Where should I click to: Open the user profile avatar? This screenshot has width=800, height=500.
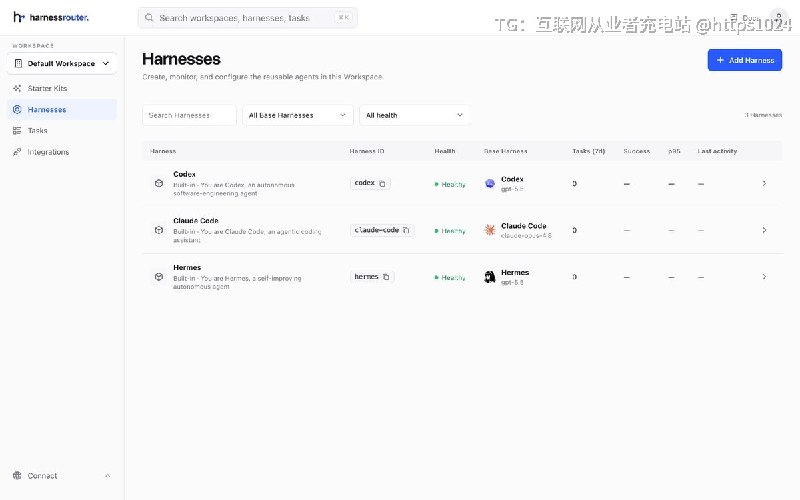[x=779, y=17]
